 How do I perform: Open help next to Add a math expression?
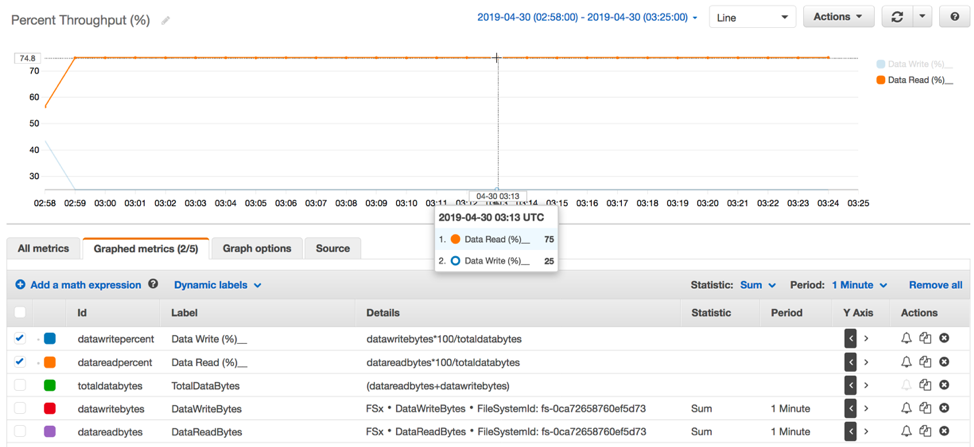click(153, 284)
